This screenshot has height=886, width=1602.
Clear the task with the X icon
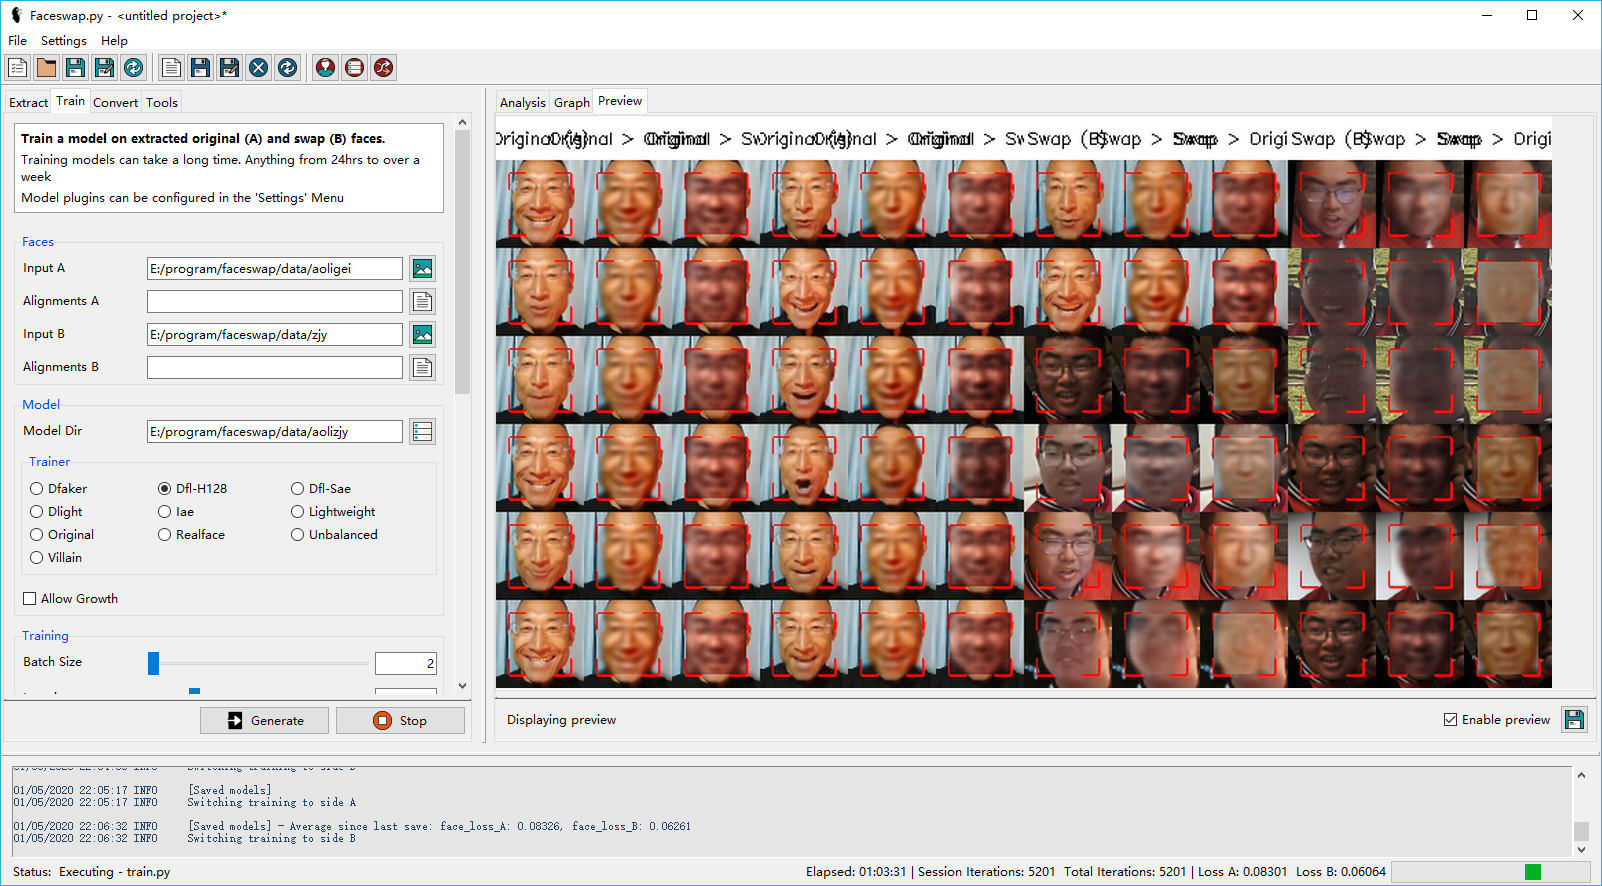click(x=258, y=67)
